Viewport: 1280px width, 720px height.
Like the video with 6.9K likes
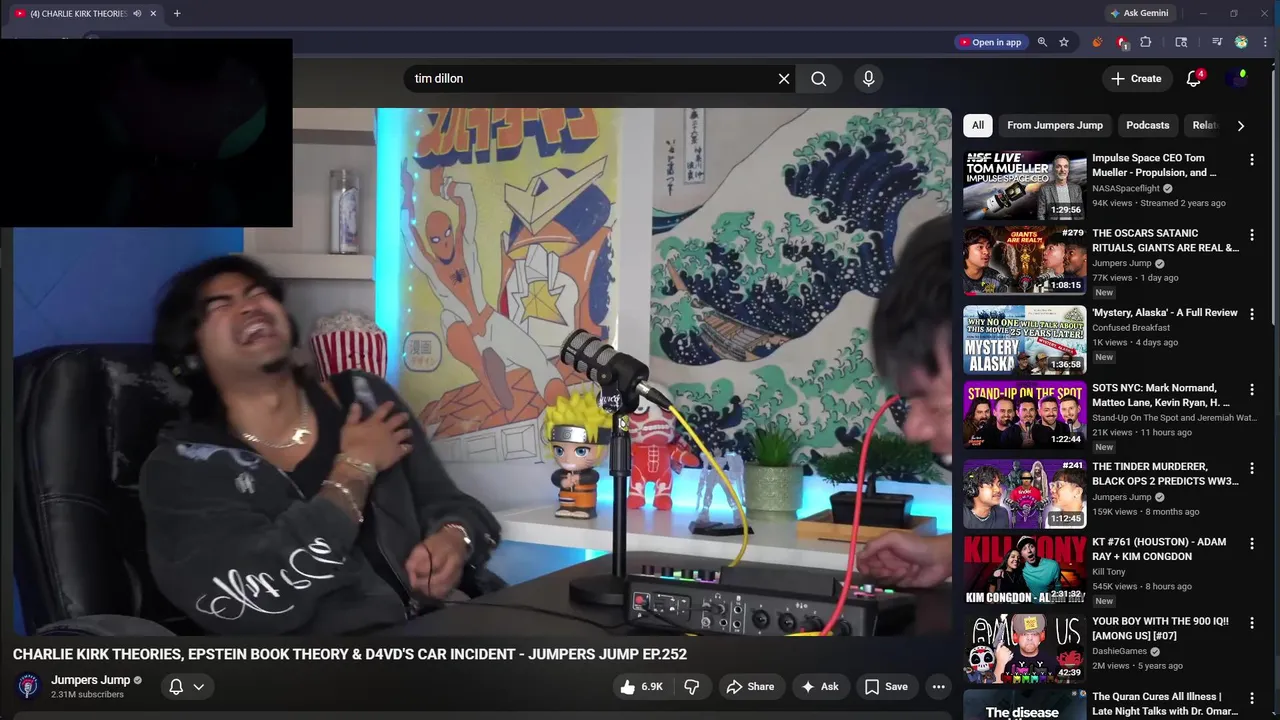click(641, 687)
